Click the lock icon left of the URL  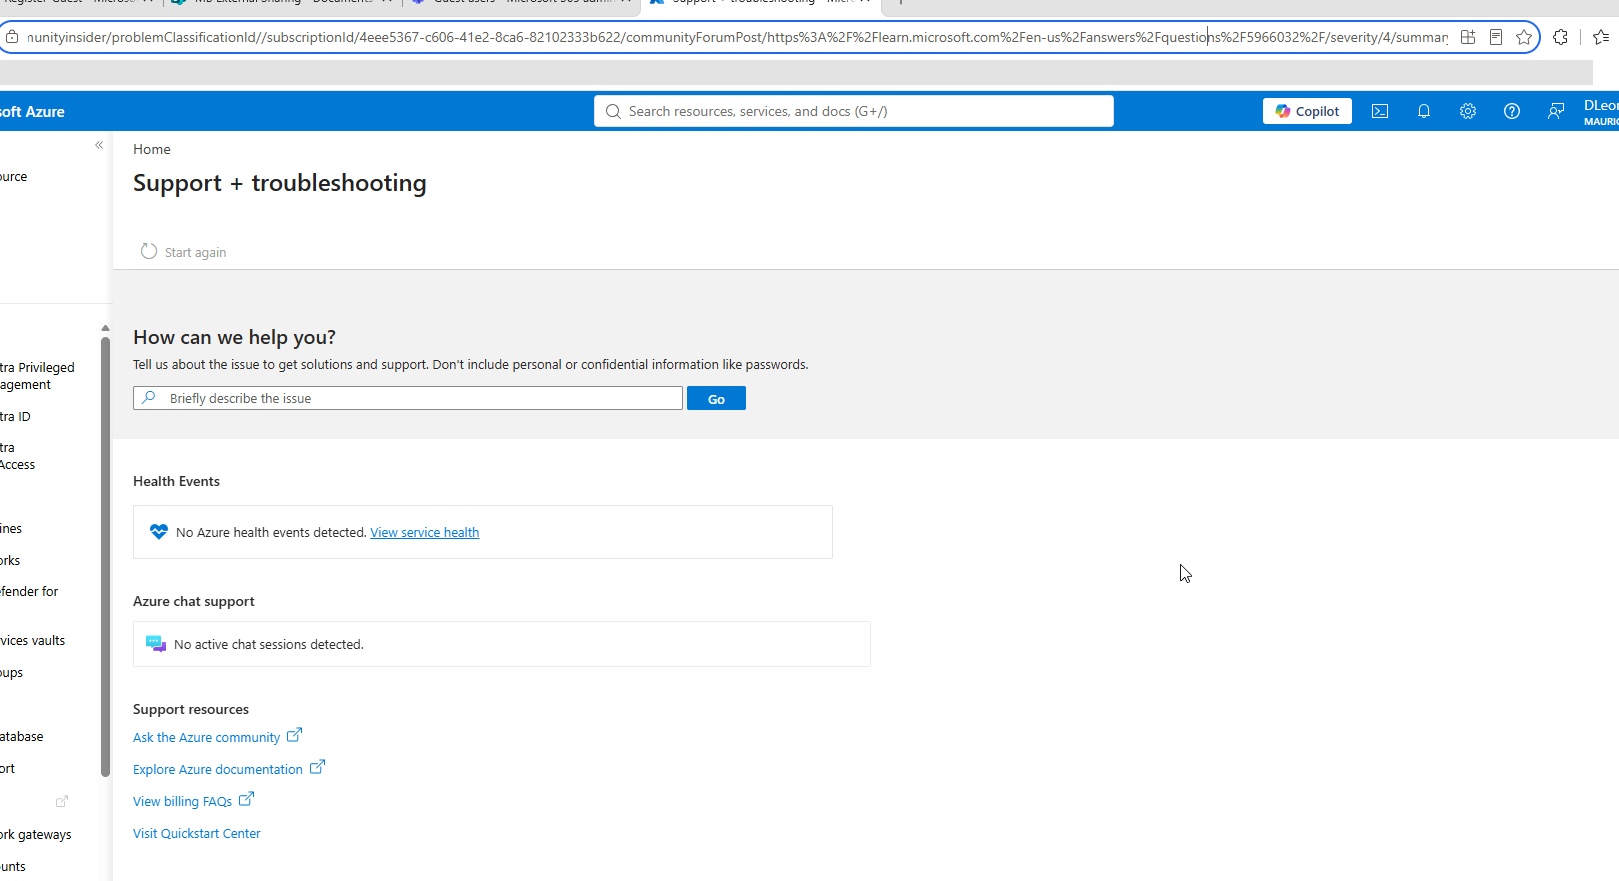[12, 37]
